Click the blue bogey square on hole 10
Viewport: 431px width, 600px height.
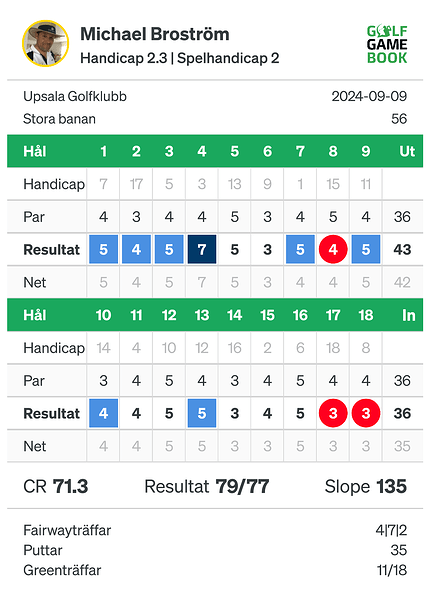pyautogui.click(x=103, y=413)
